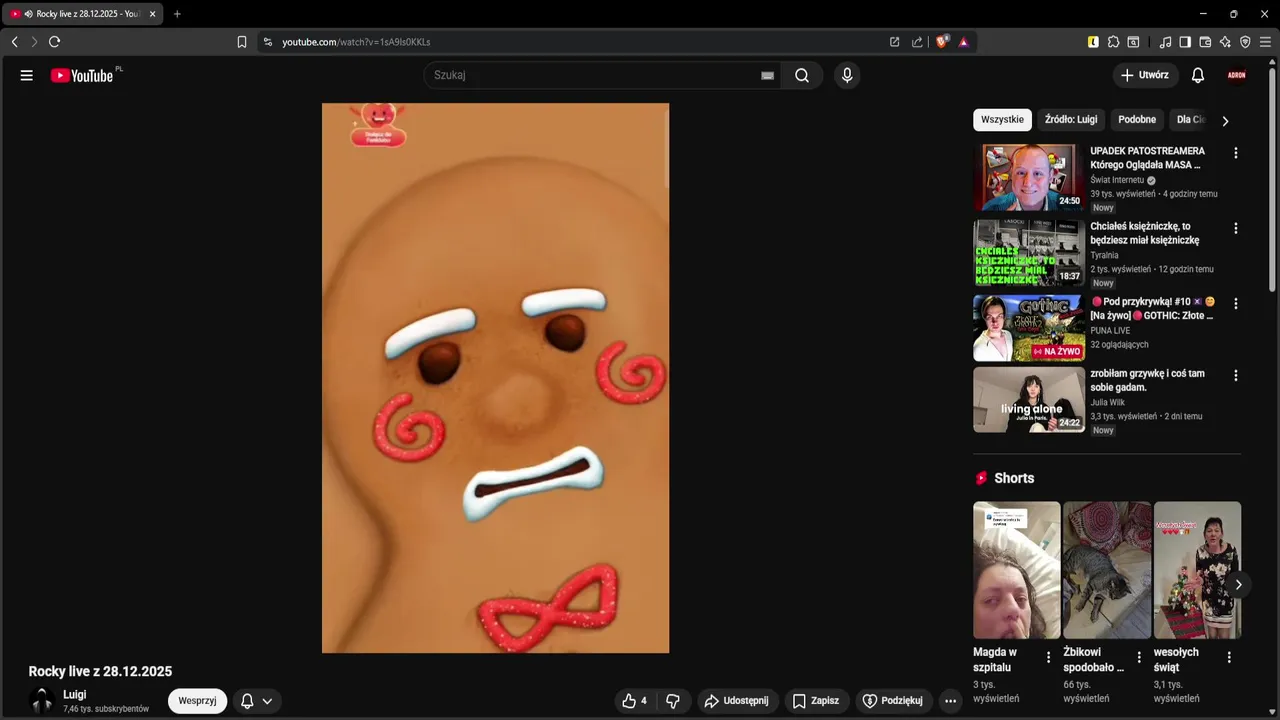
Task: Reload page with browser refresh icon
Action: 54,42
